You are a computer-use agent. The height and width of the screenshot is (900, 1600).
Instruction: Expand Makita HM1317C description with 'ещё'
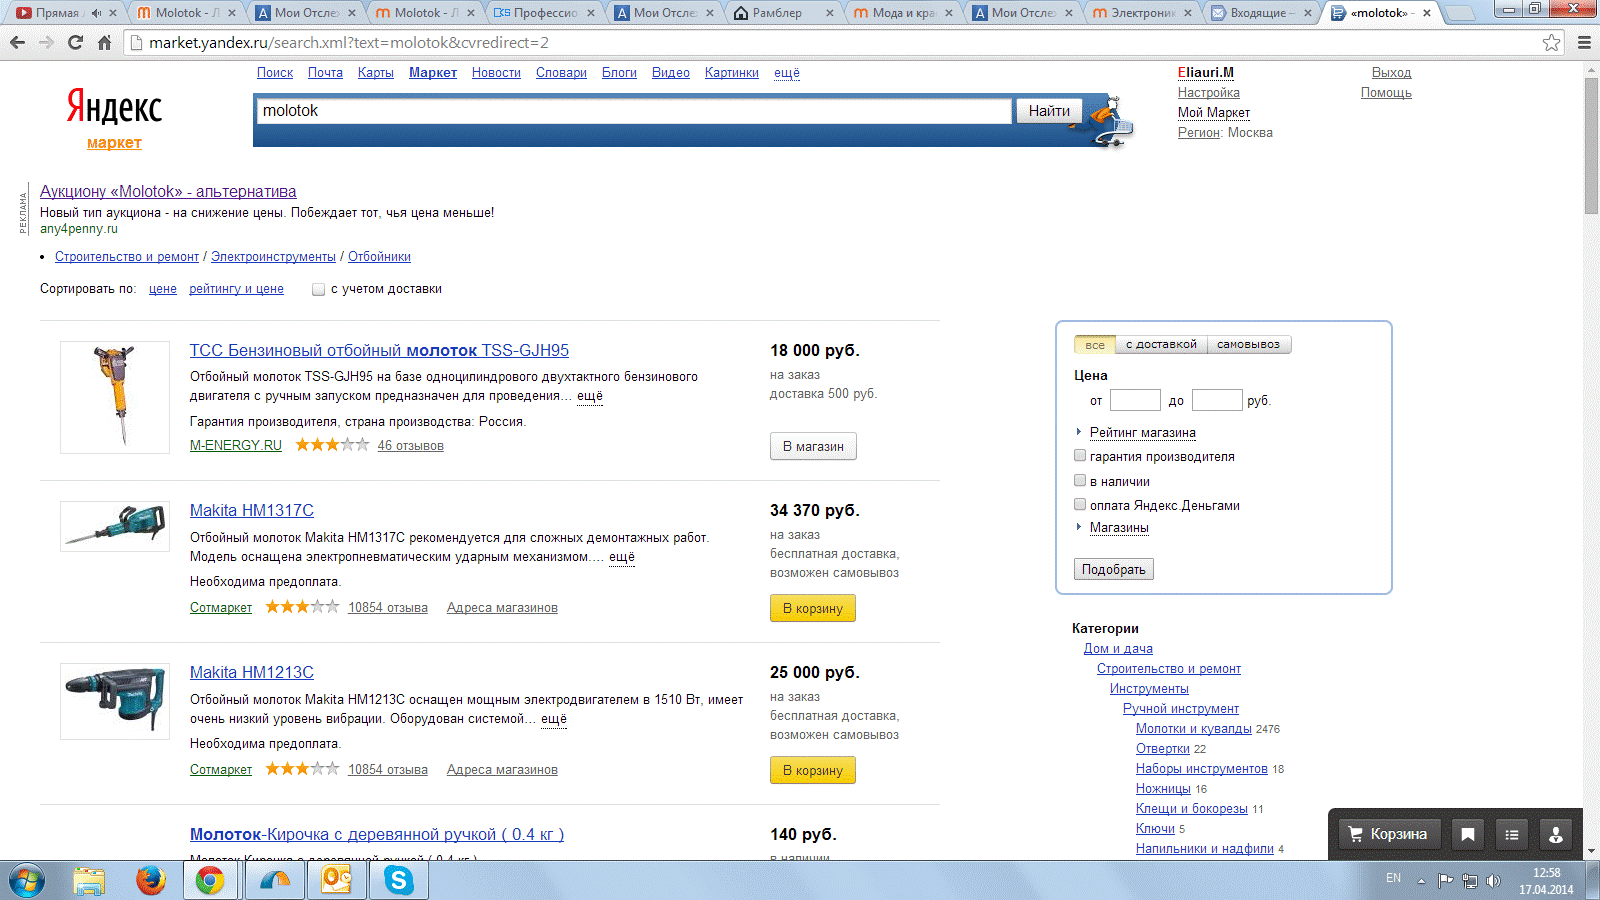[x=622, y=557]
